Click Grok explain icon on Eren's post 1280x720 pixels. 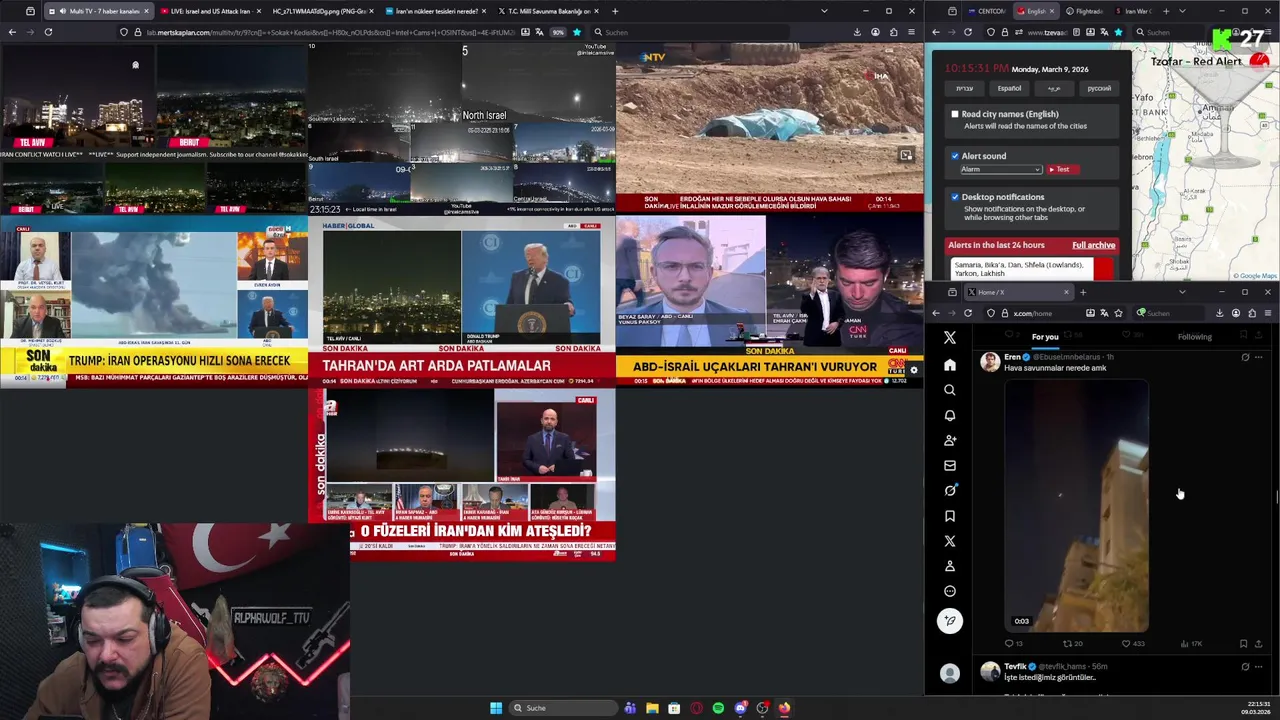tap(1245, 357)
